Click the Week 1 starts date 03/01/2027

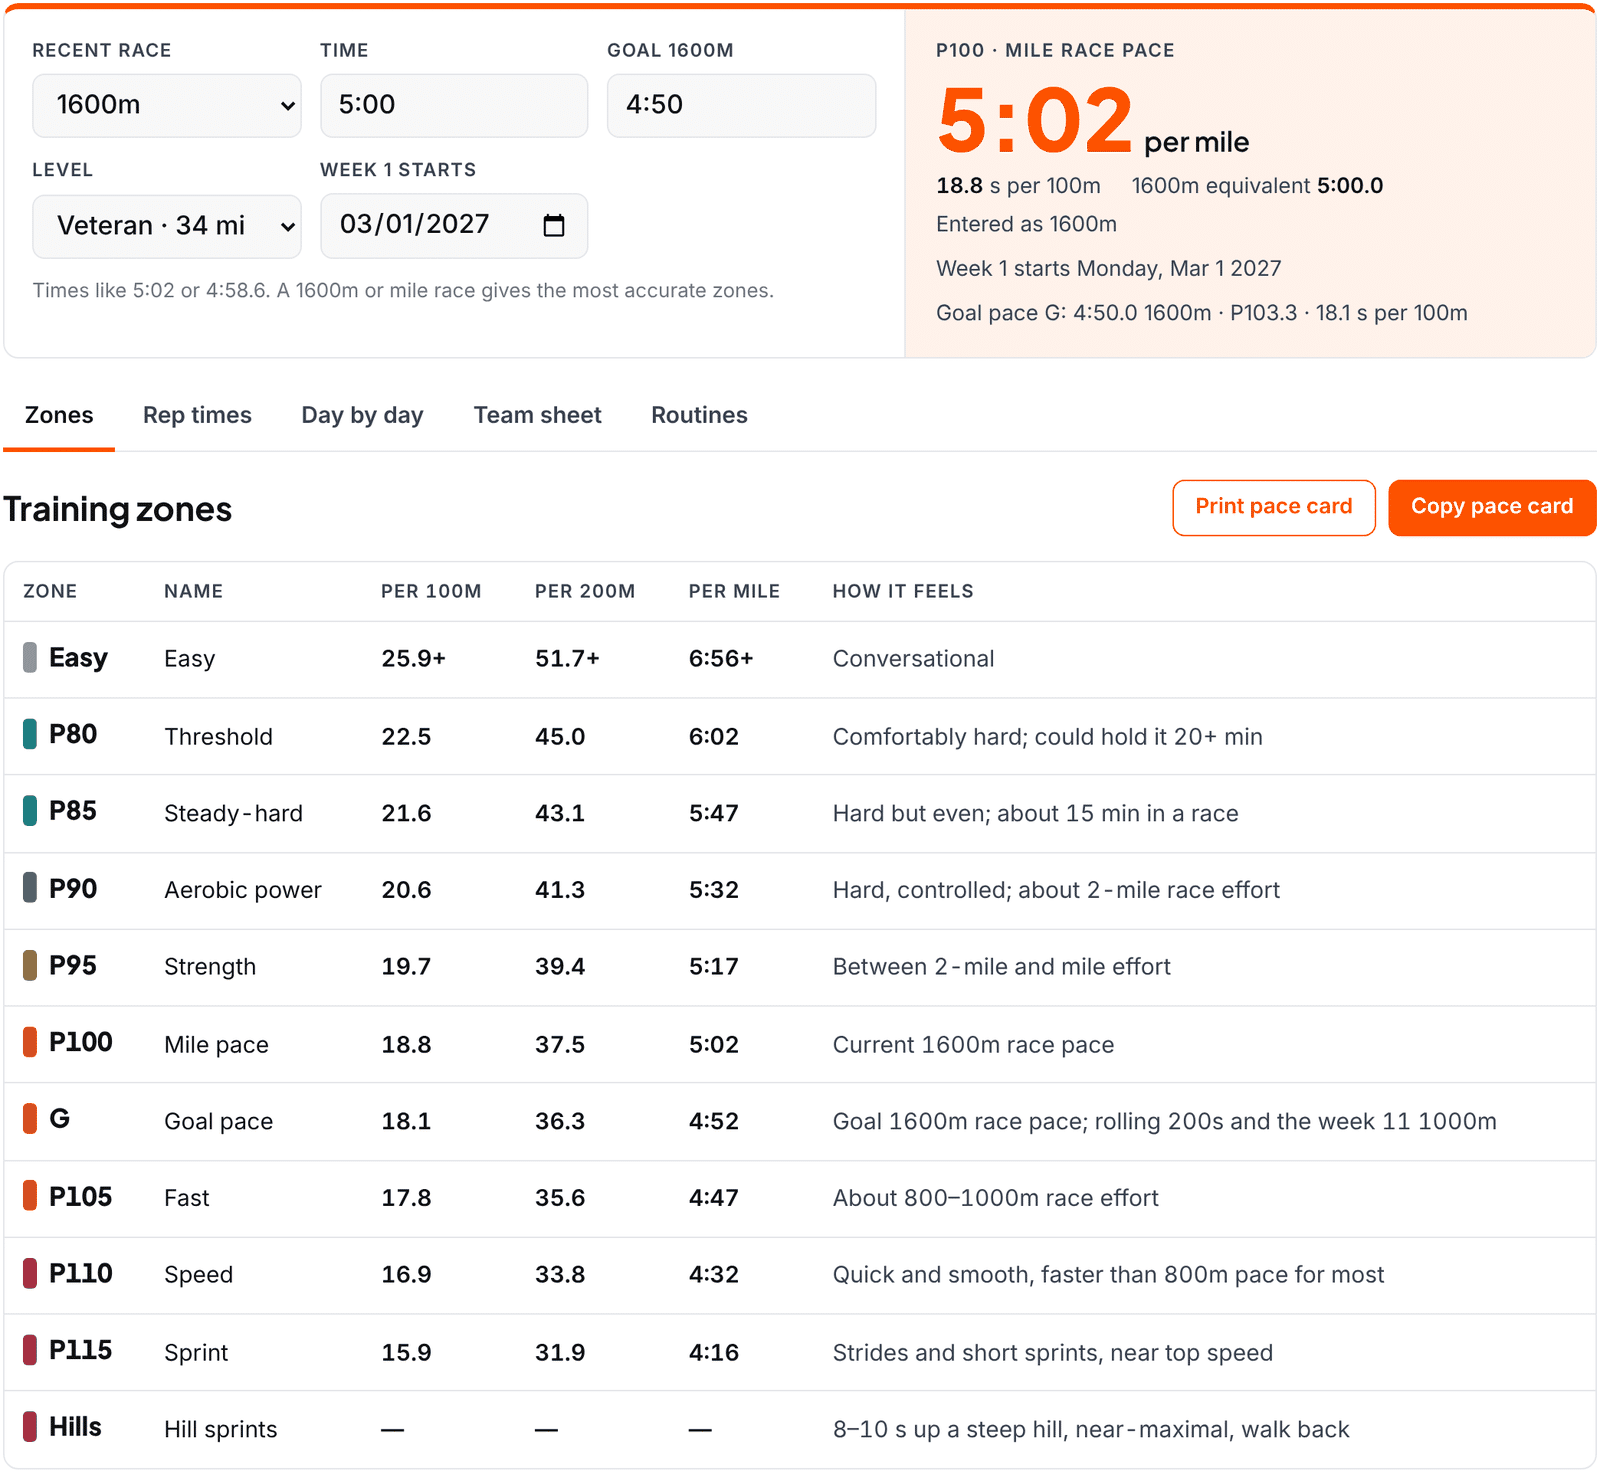[x=454, y=226]
